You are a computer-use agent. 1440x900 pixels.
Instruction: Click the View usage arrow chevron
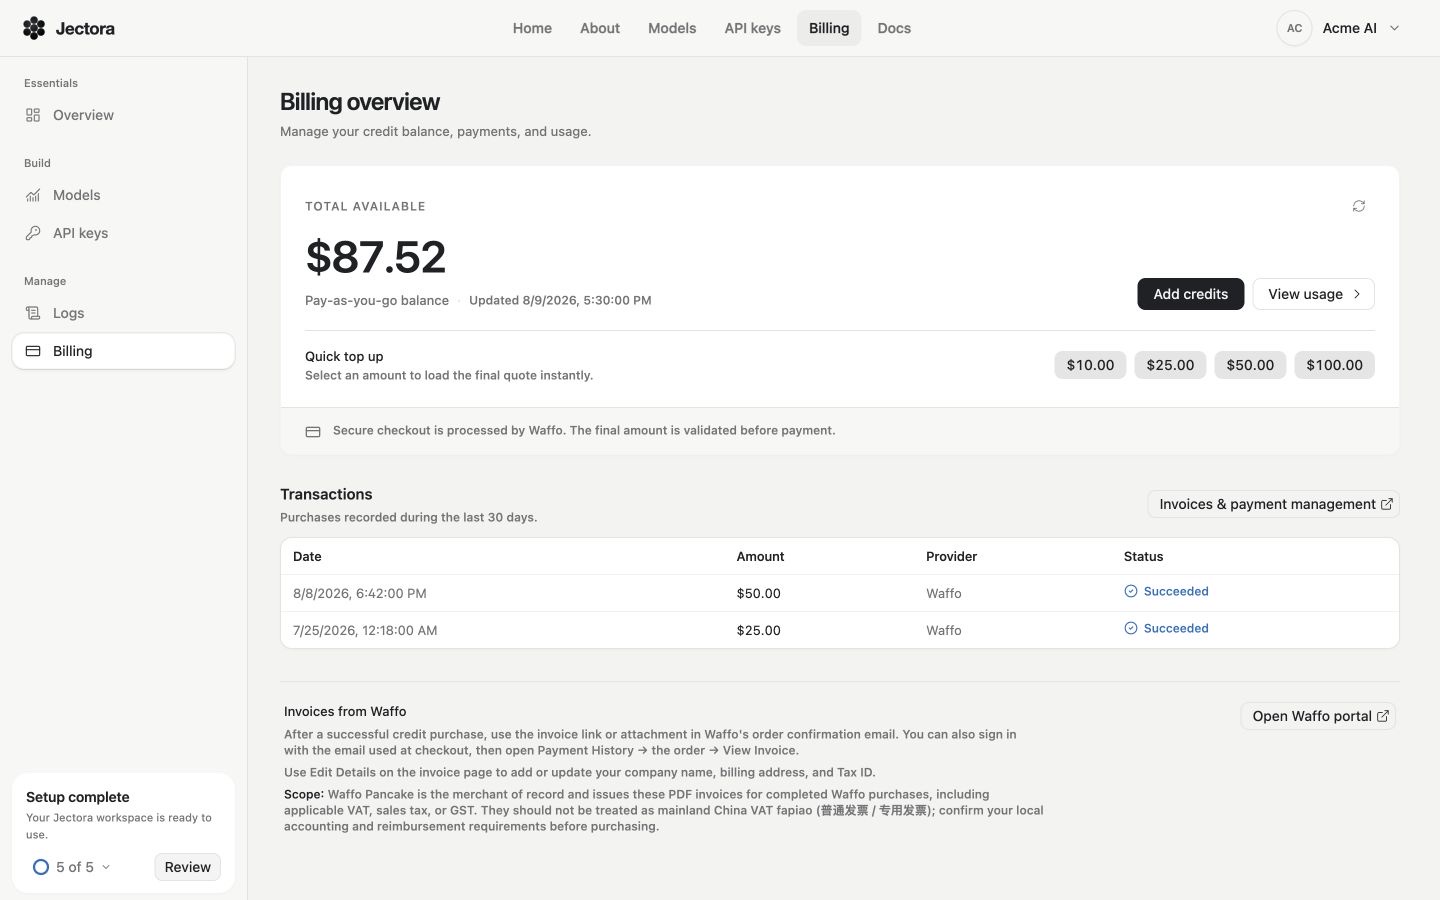pos(1357,294)
